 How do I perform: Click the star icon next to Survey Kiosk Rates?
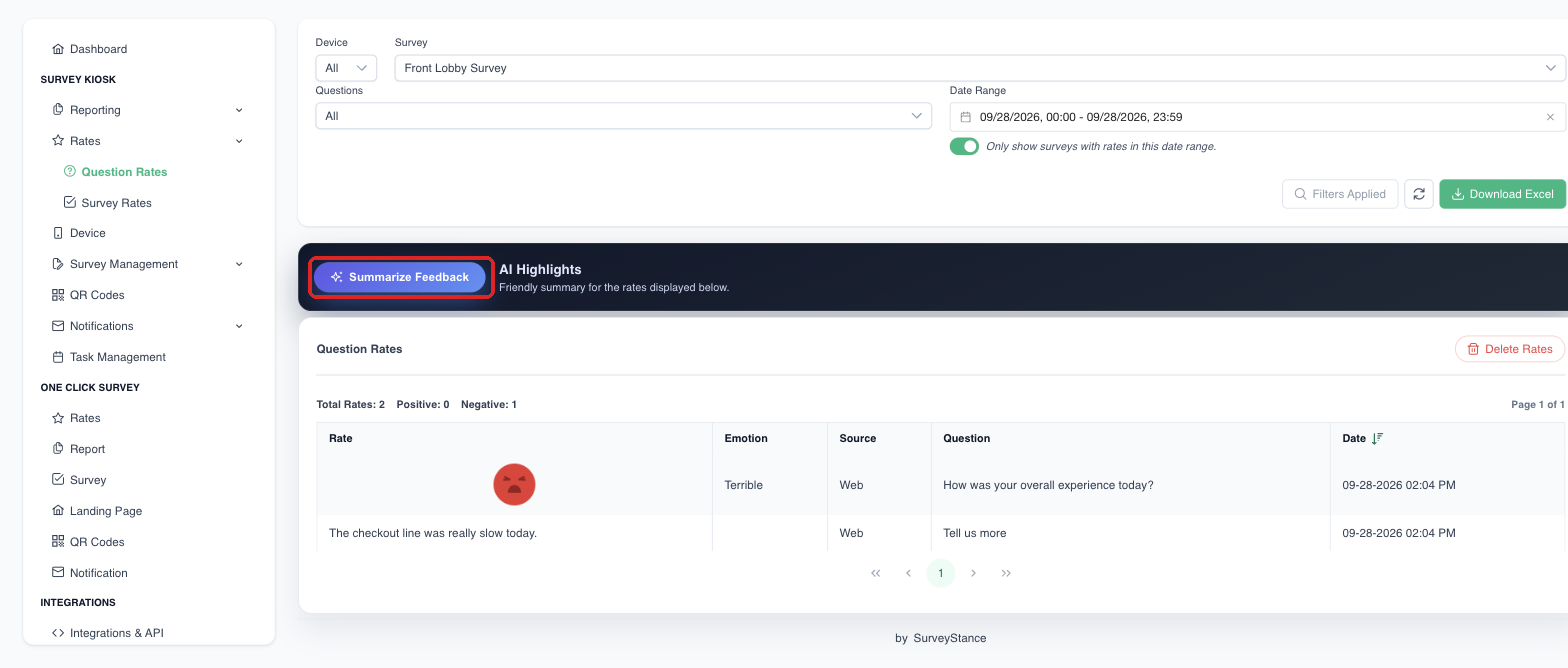[58, 141]
